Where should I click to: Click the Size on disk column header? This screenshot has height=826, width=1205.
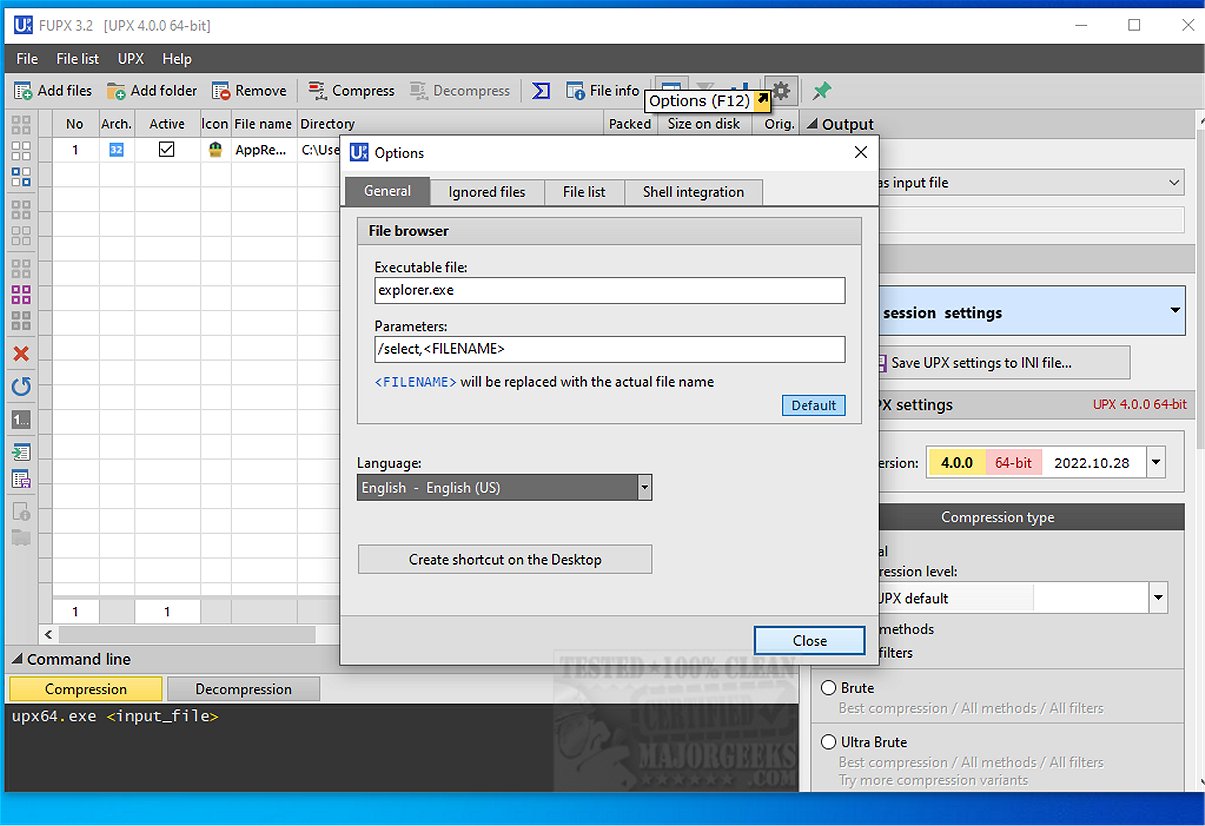(703, 124)
